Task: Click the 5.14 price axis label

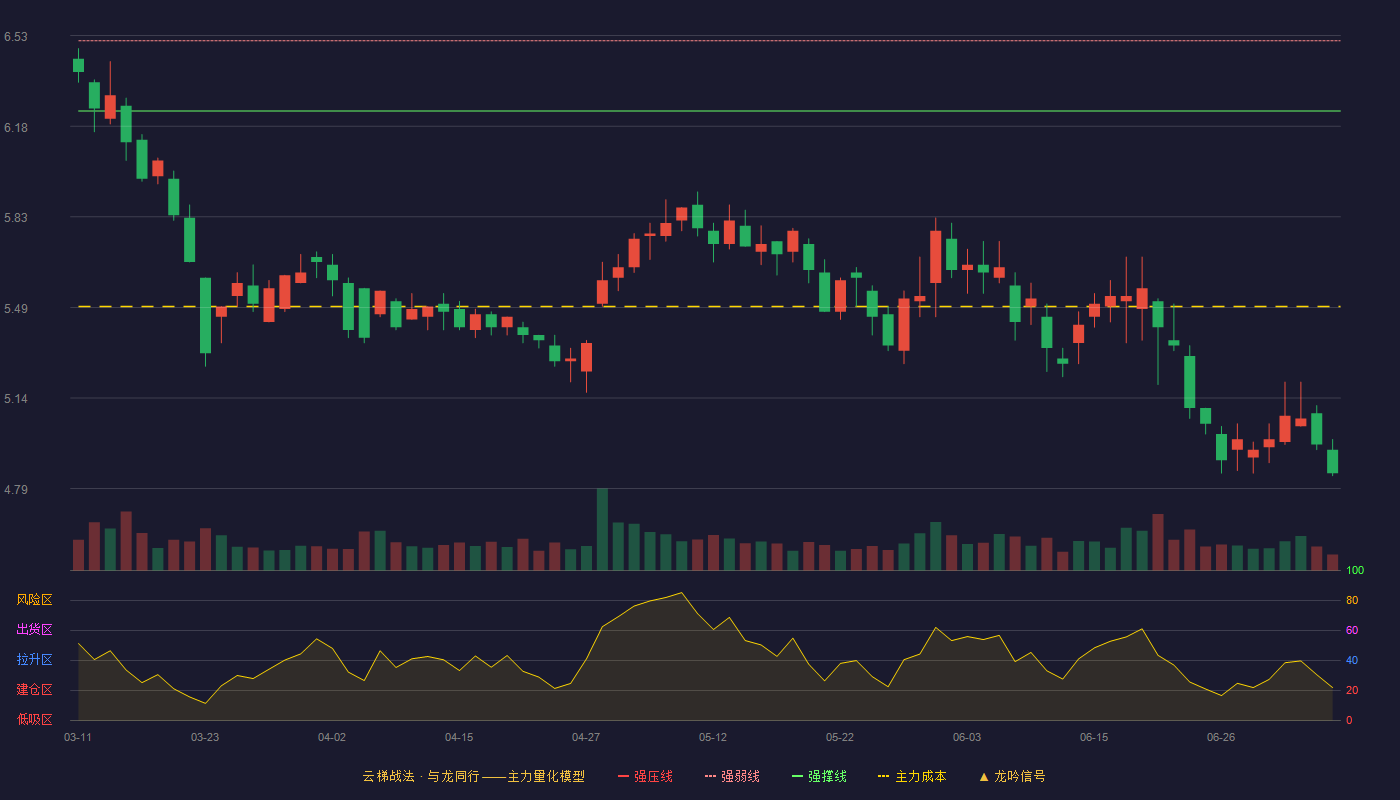Action: click(x=16, y=399)
